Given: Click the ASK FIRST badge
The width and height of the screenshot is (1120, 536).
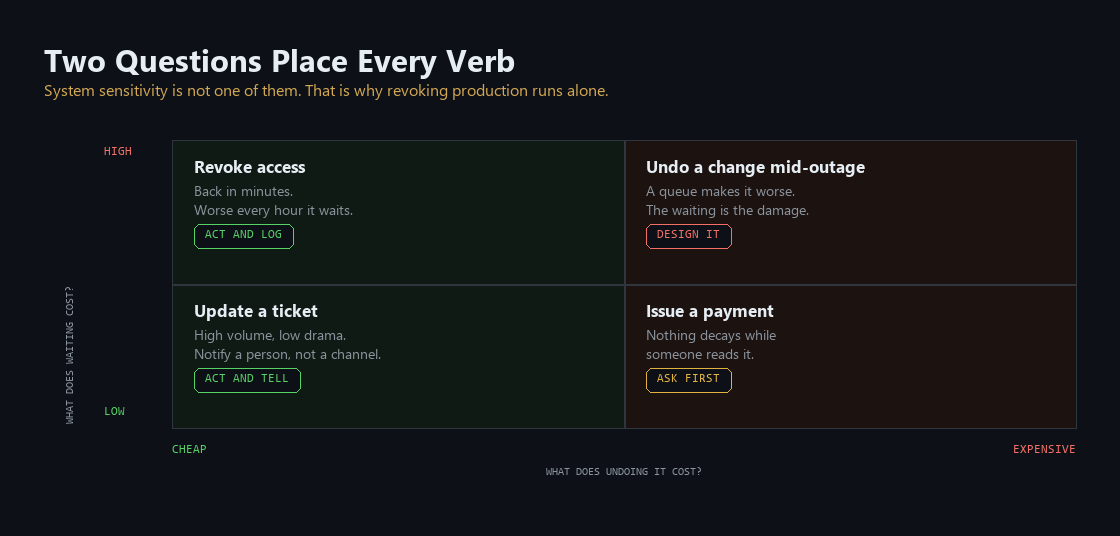Looking at the screenshot, I should [x=689, y=380].
